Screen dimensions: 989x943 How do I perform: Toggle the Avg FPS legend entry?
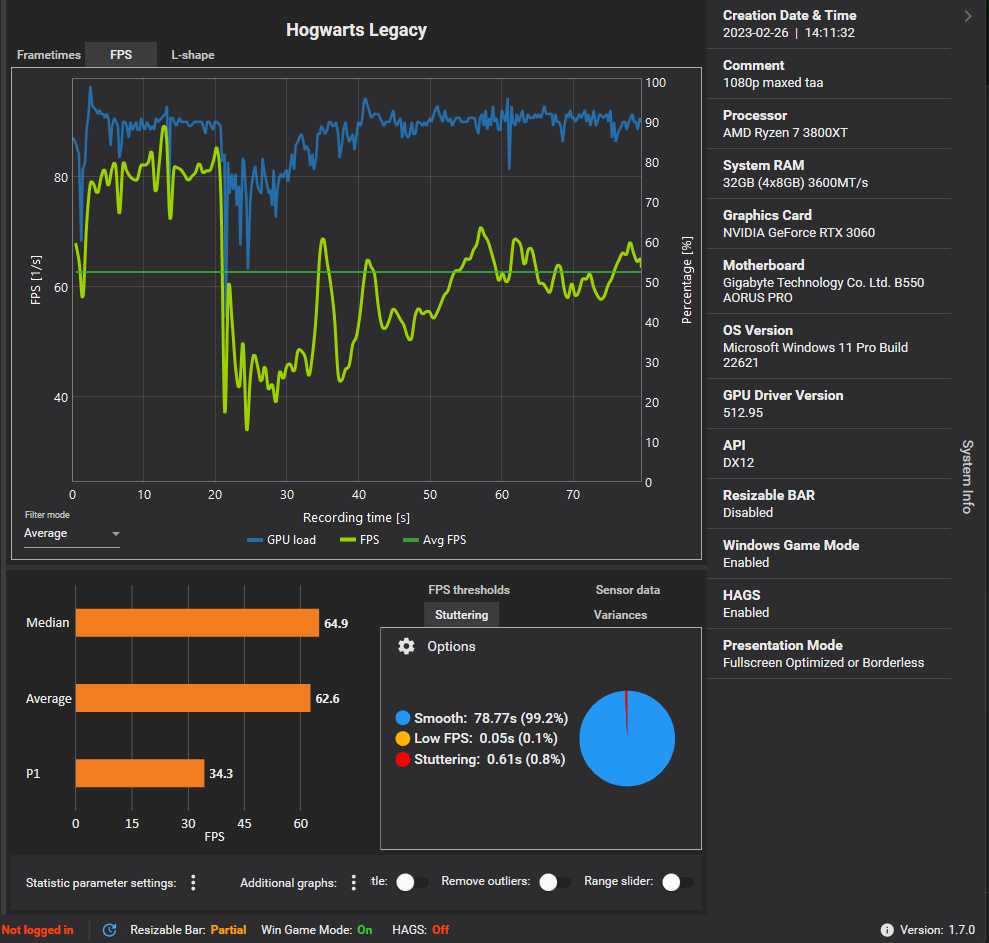[435, 540]
